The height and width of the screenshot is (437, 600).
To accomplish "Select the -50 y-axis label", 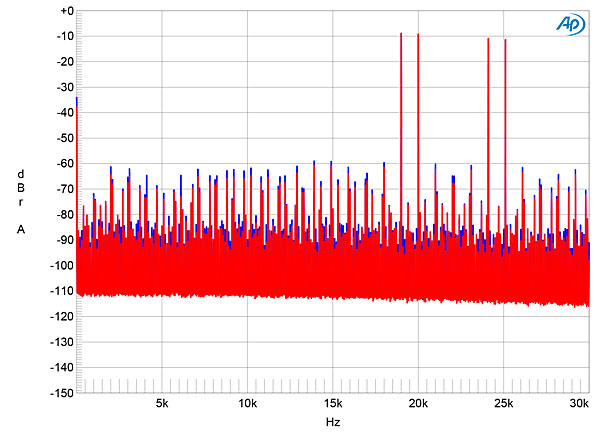I will click(x=65, y=138).
